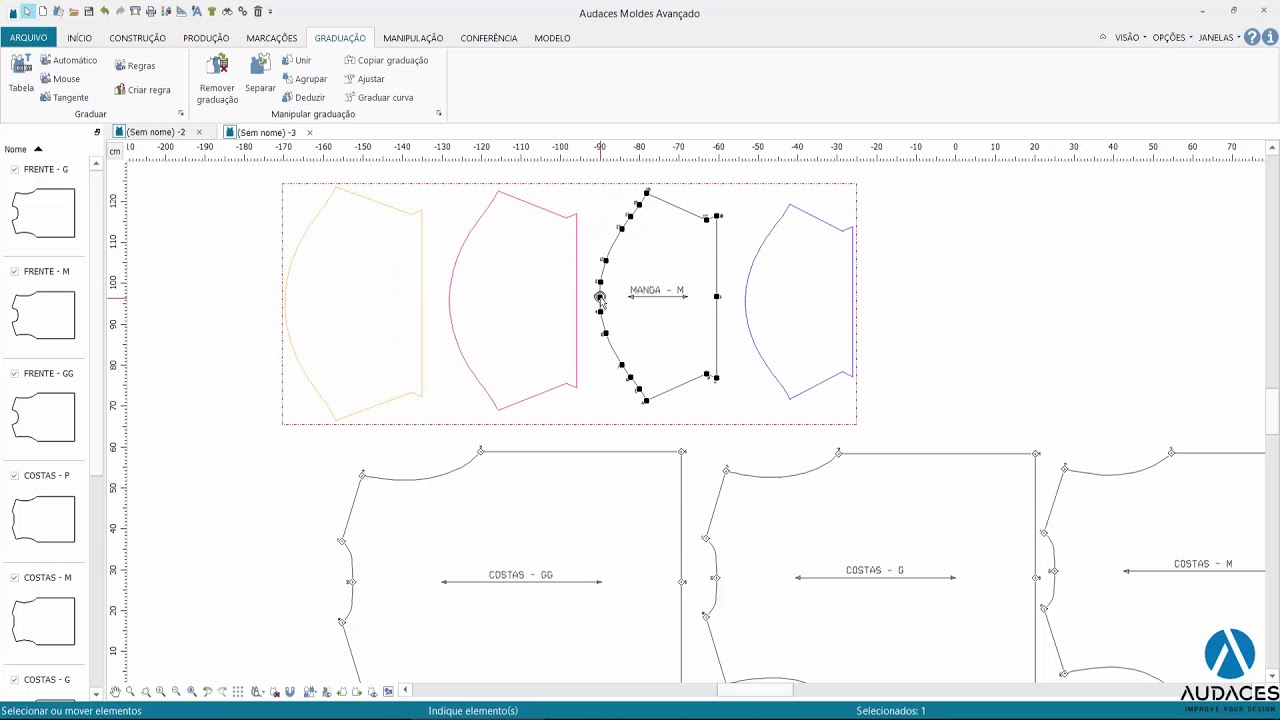Activate the pan hand tool
The height and width of the screenshot is (720, 1280).
(x=115, y=691)
